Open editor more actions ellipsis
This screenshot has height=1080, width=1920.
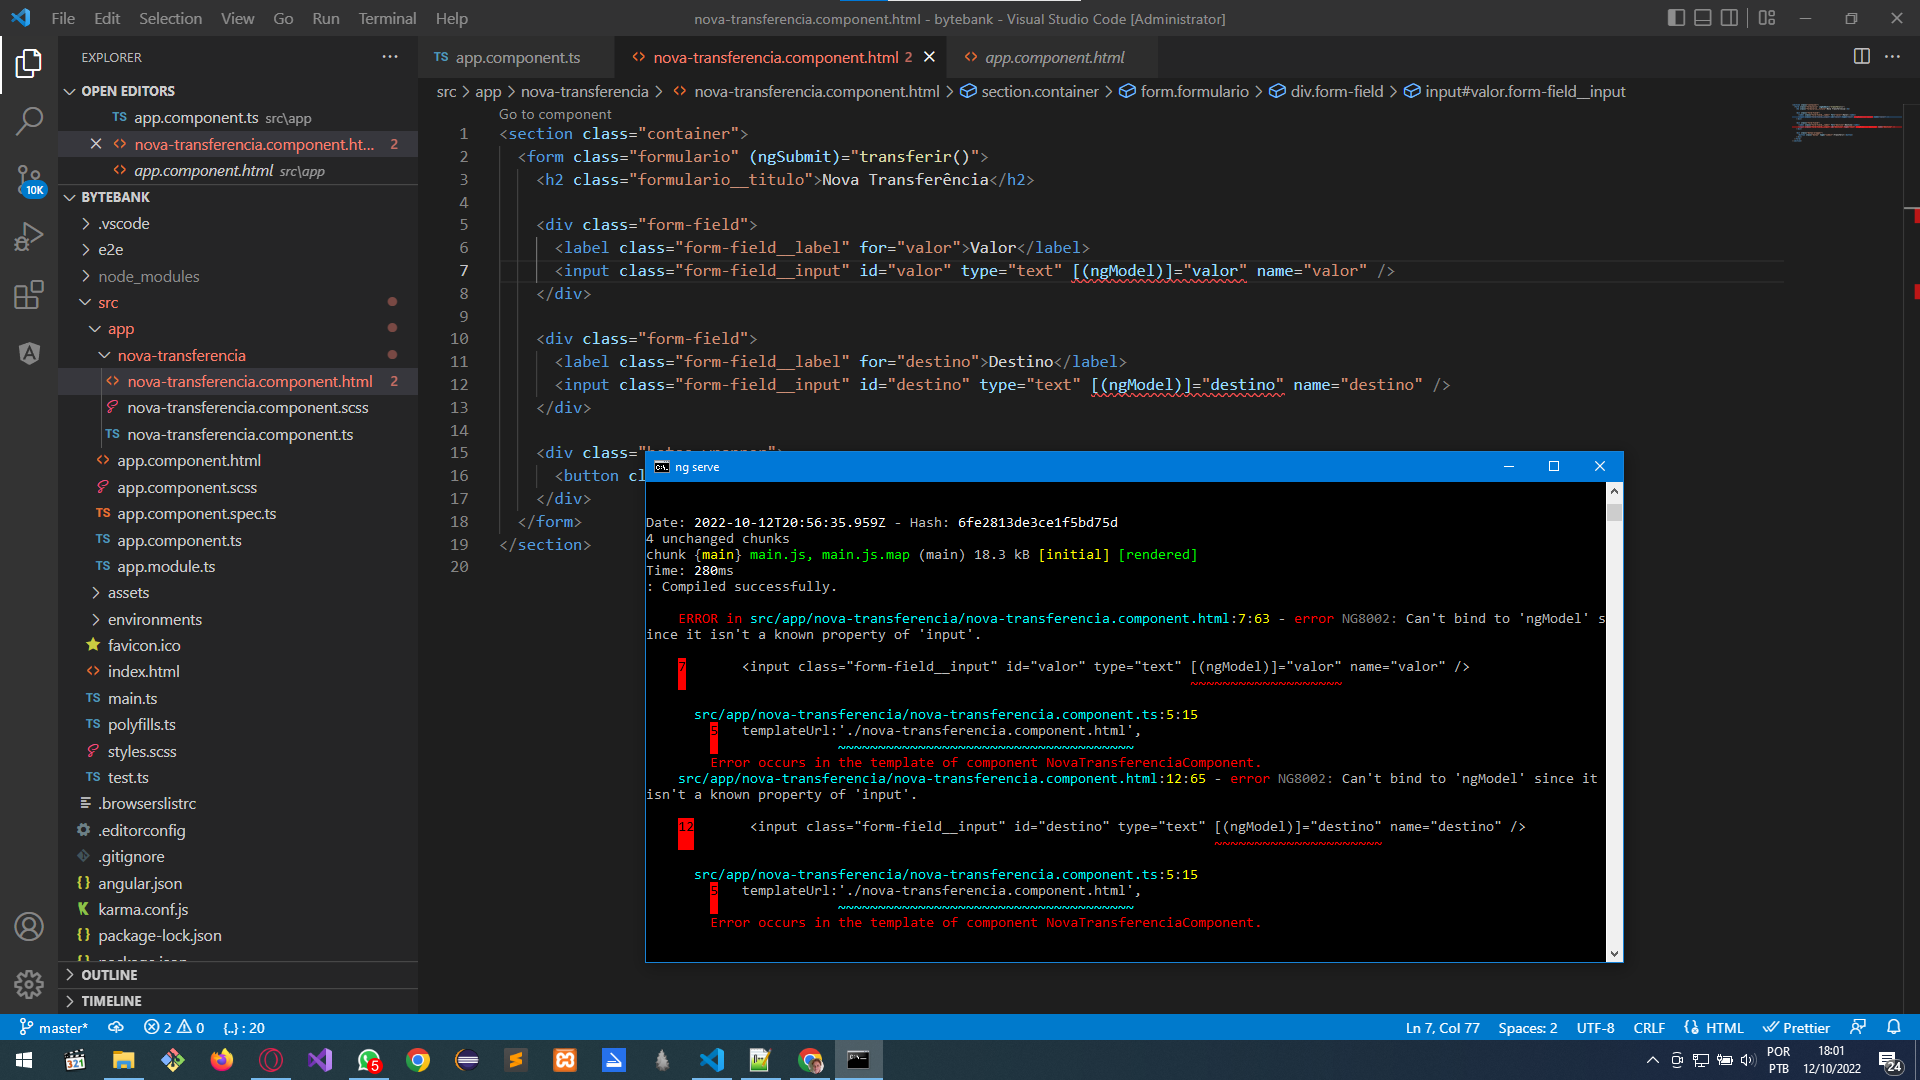(x=1893, y=57)
